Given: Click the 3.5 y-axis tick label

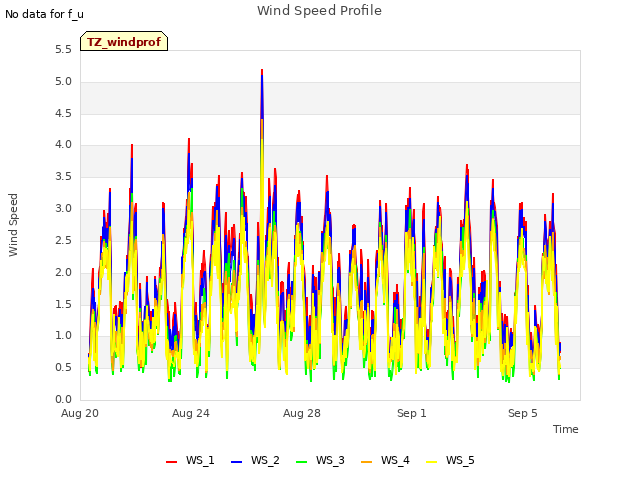Looking at the screenshot, I should [63, 177].
